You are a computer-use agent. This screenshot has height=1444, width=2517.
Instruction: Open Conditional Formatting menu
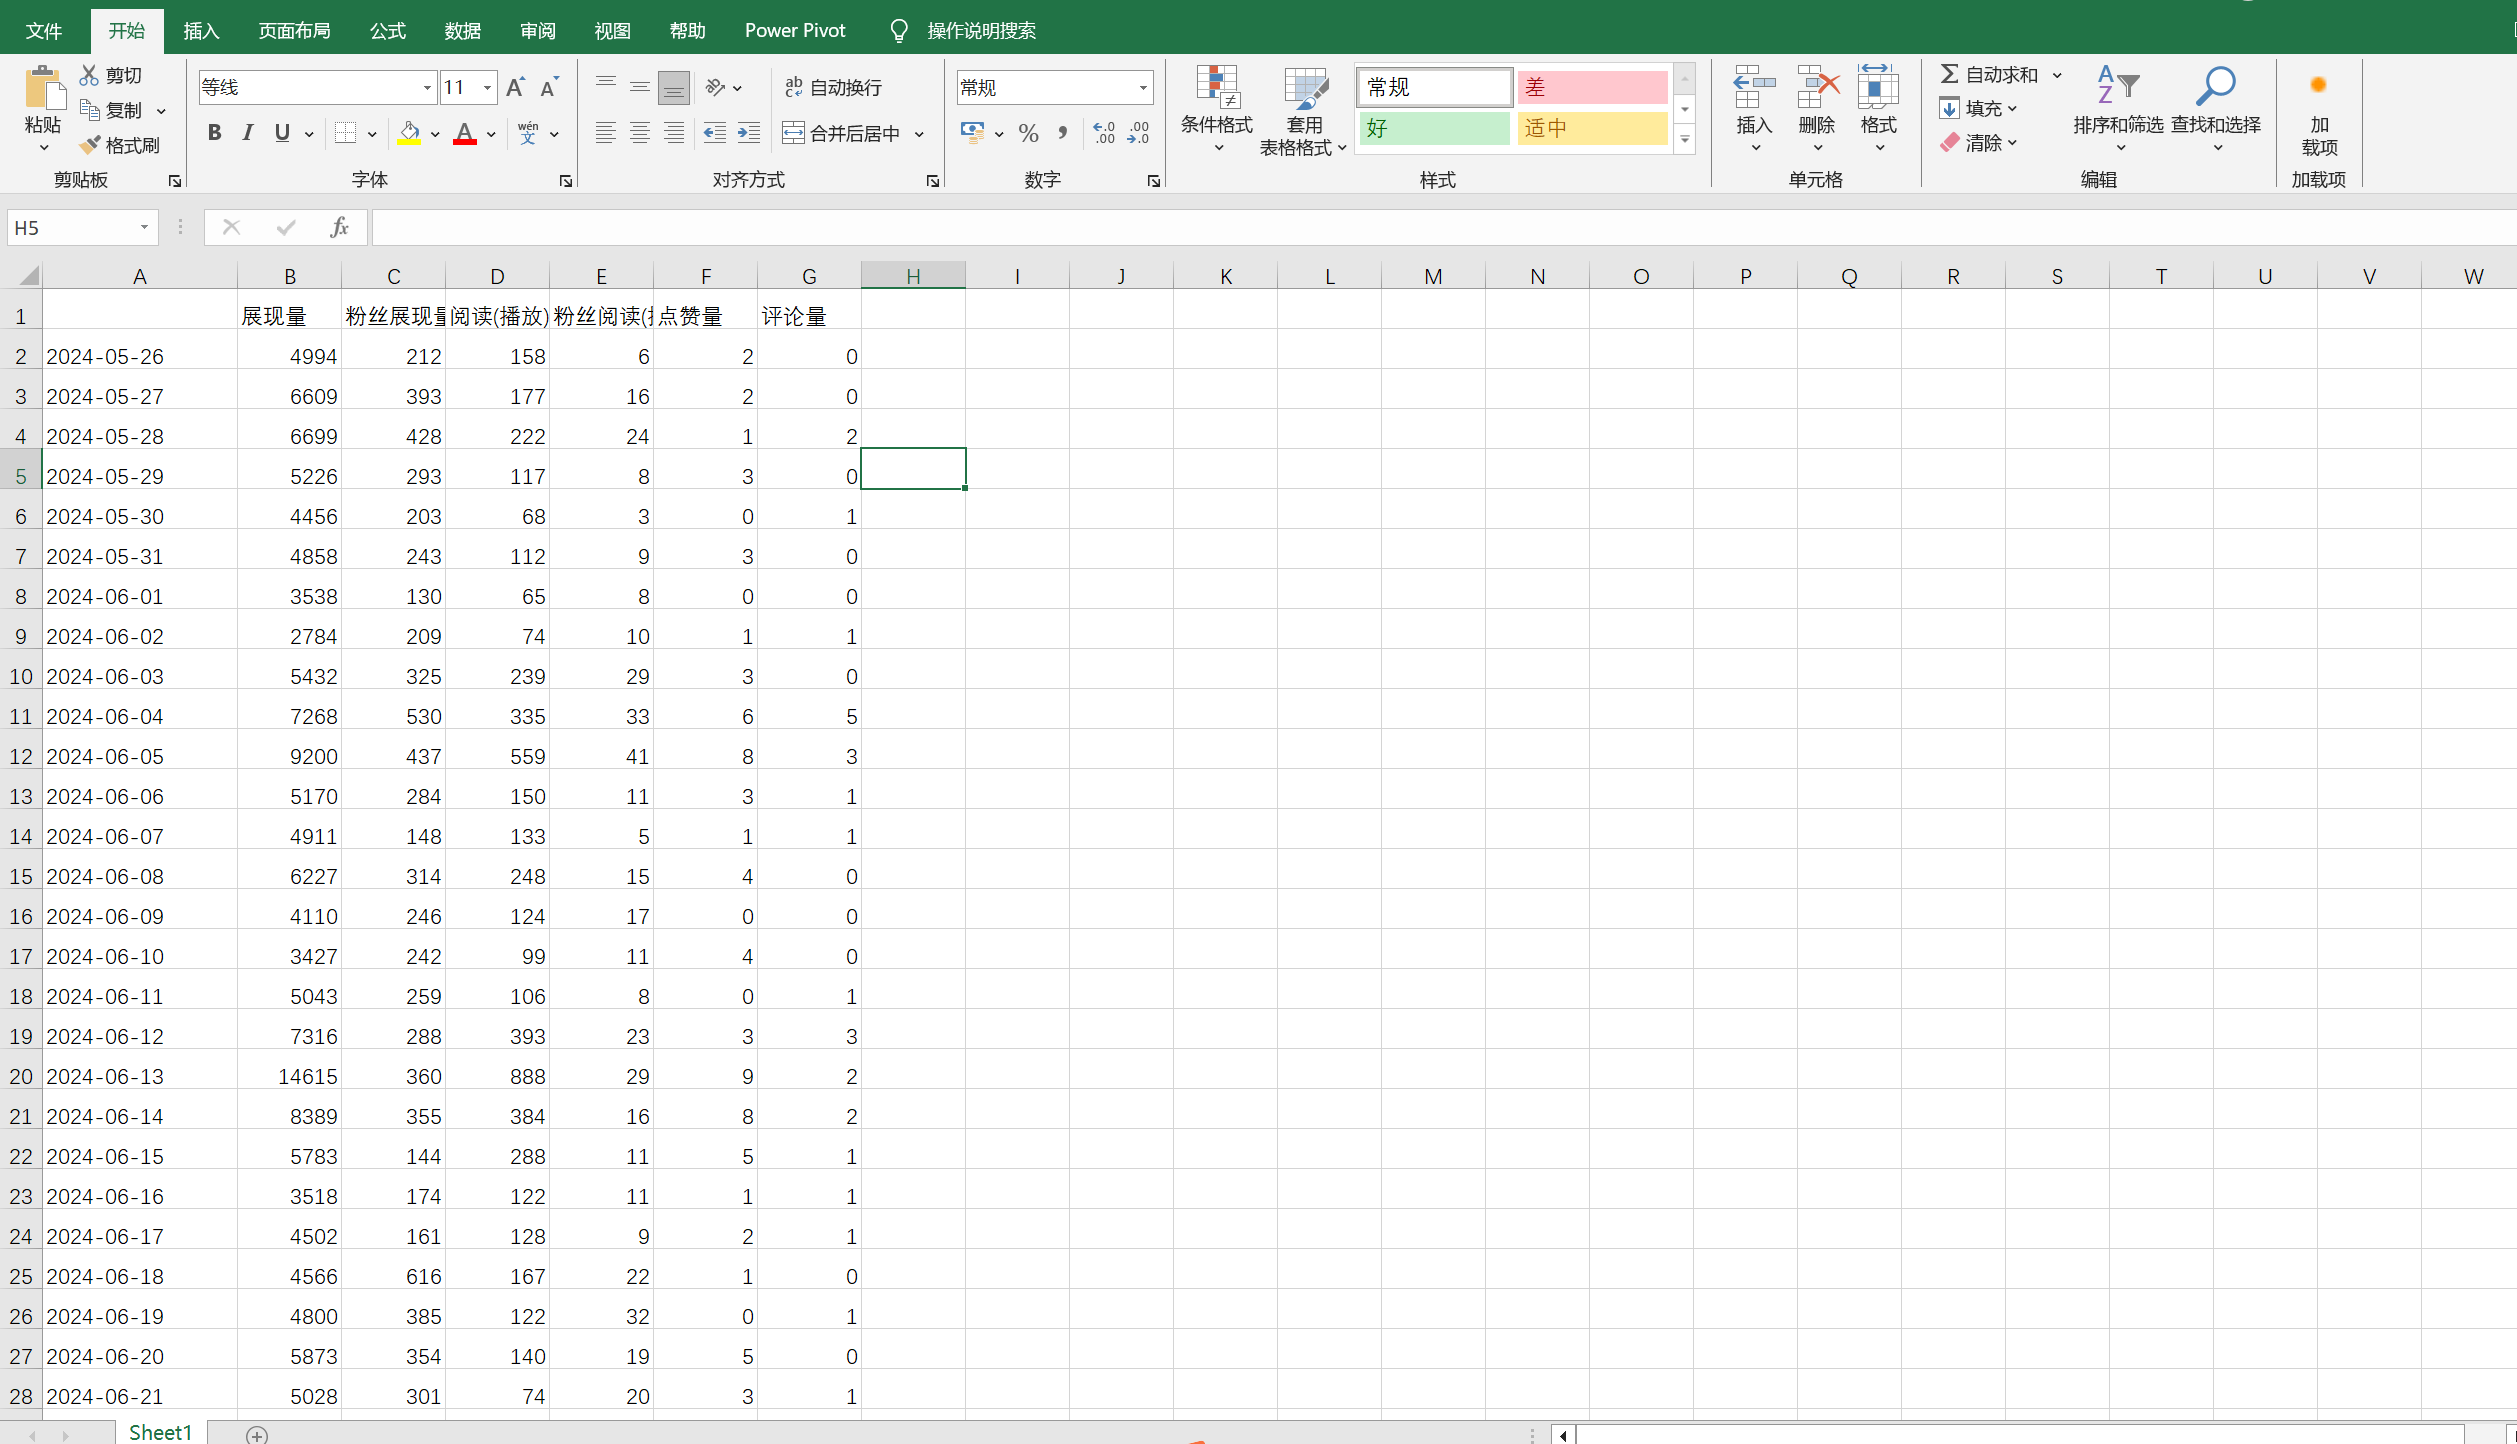tap(1217, 110)
